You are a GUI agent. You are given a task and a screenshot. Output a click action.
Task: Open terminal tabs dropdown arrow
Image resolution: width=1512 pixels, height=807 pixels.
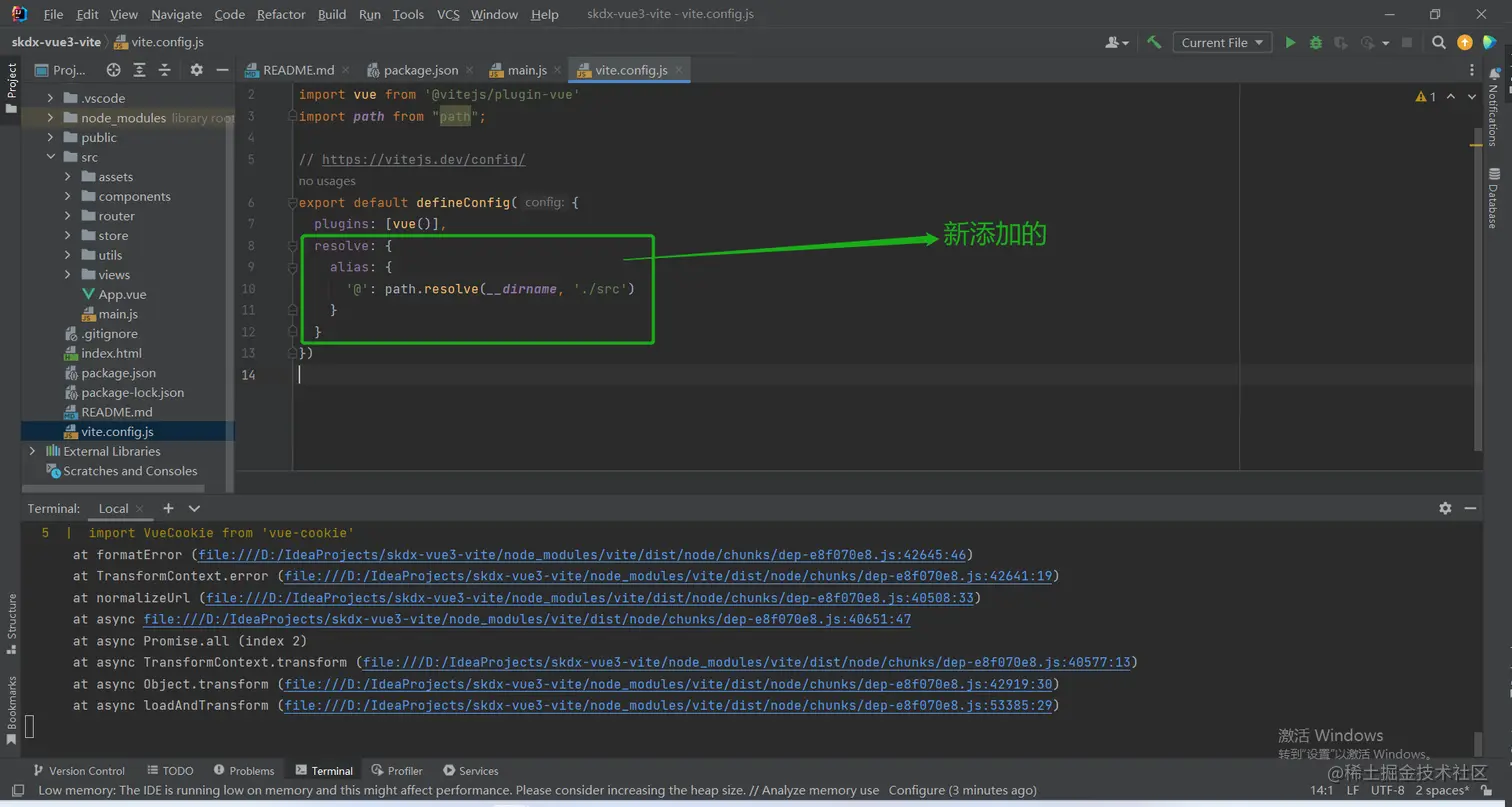(194, 508)
